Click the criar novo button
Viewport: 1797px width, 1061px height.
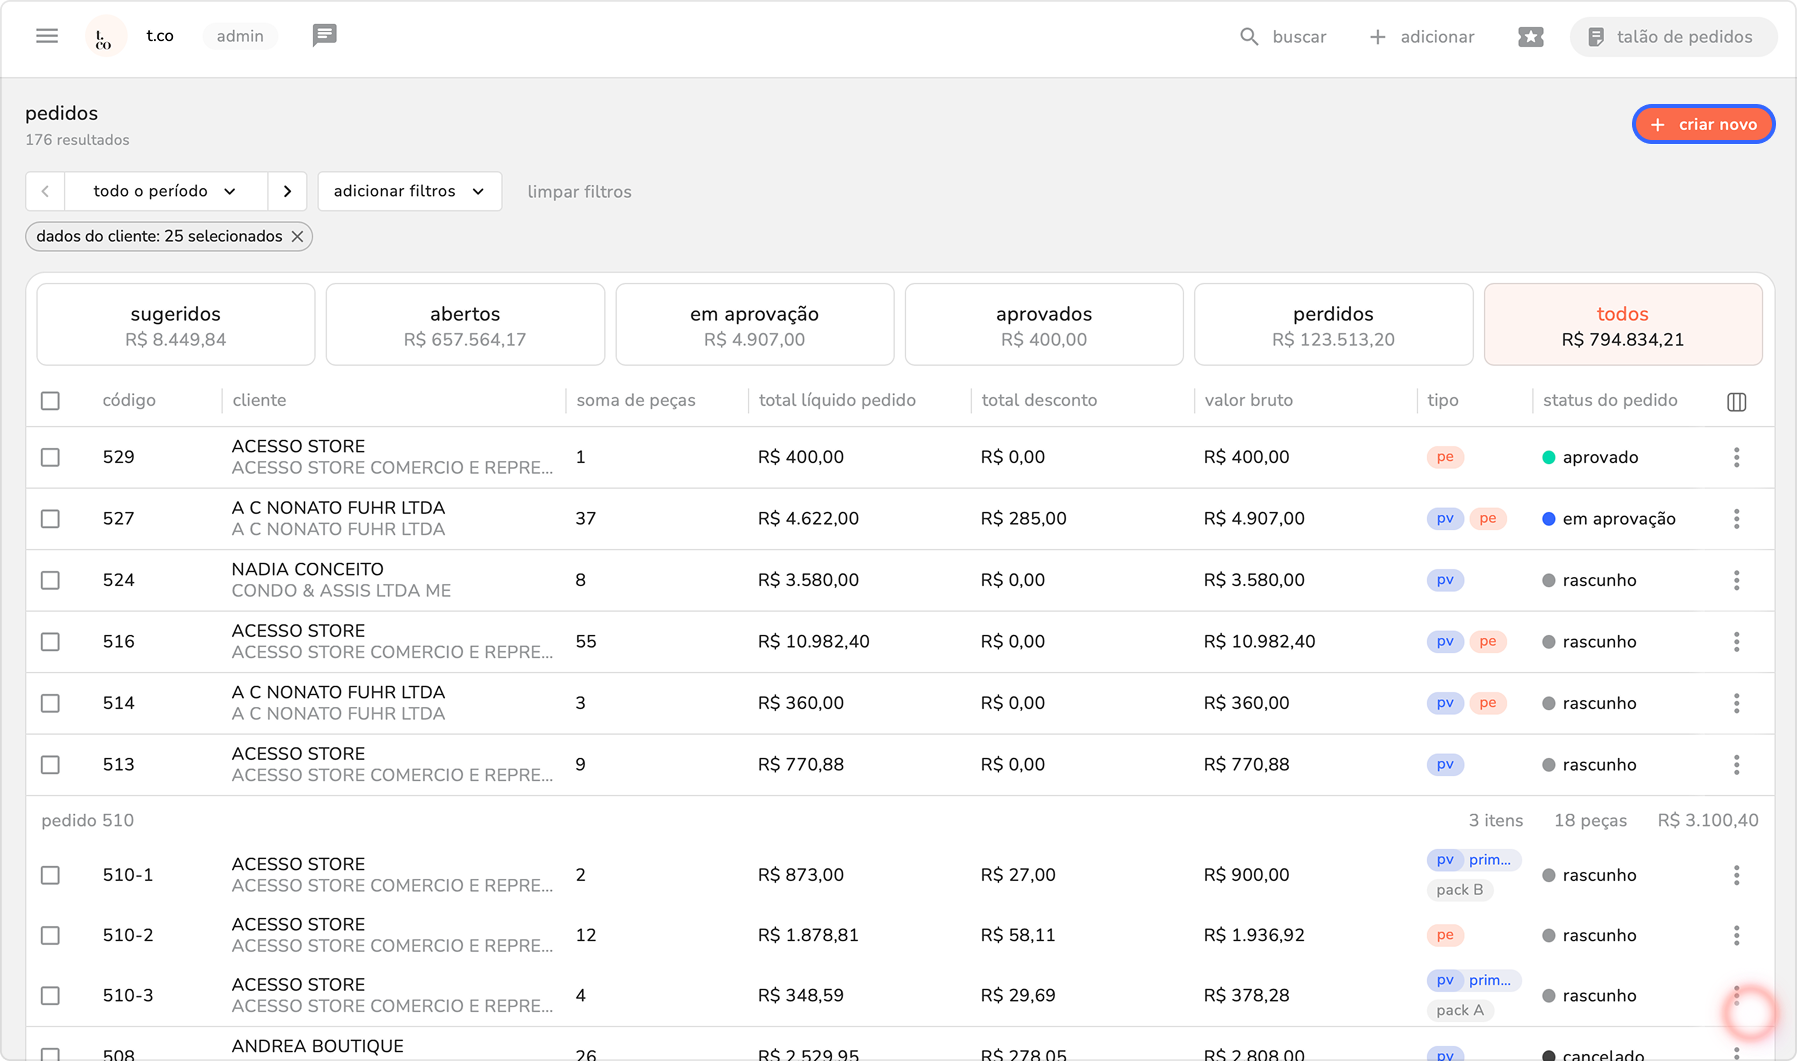pos(1703,124)
